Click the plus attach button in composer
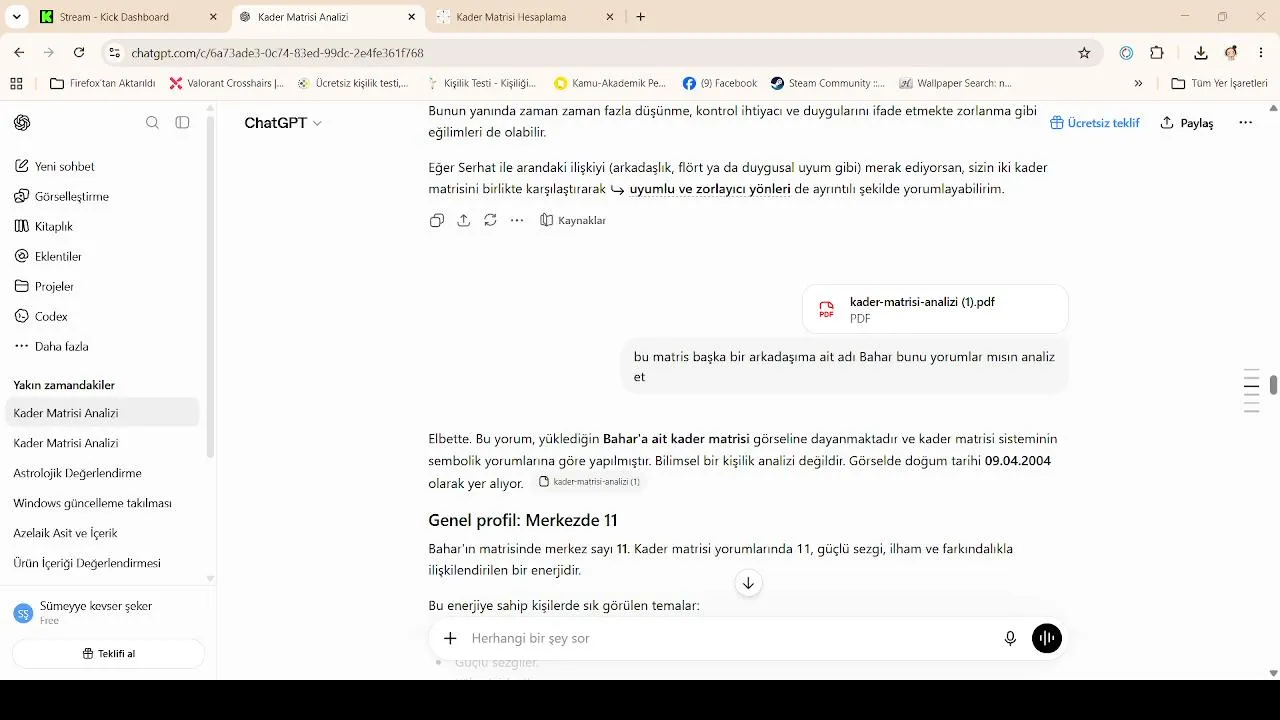Screen dimensions: 1280x720 point(450,638)
